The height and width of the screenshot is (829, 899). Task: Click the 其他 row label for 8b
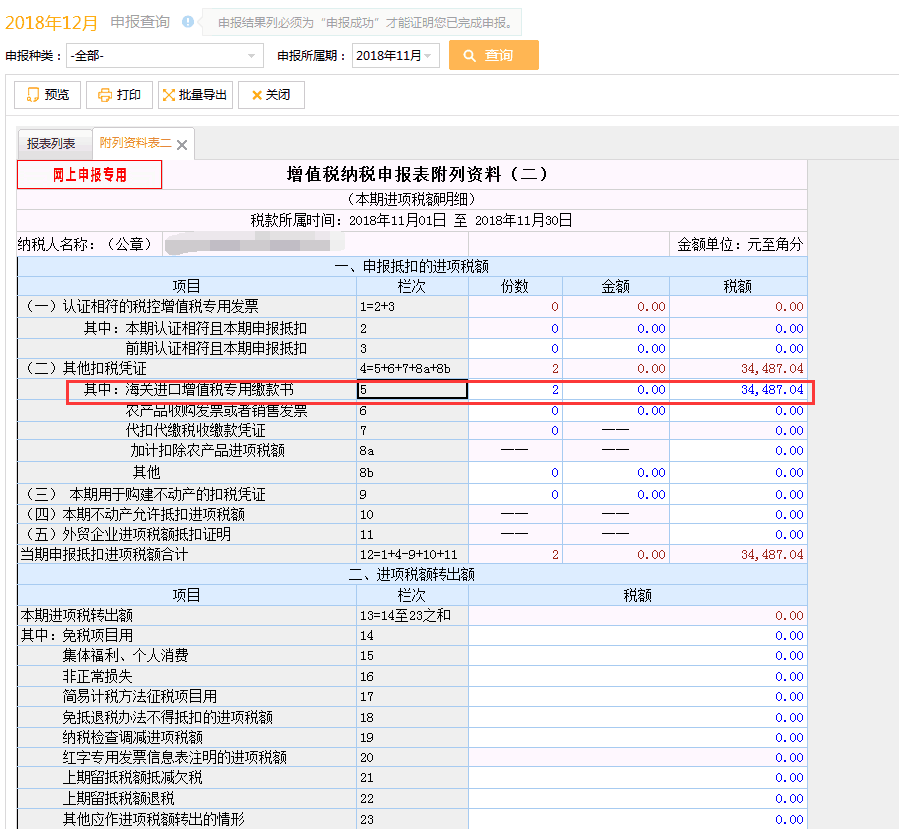pos(147,472)
